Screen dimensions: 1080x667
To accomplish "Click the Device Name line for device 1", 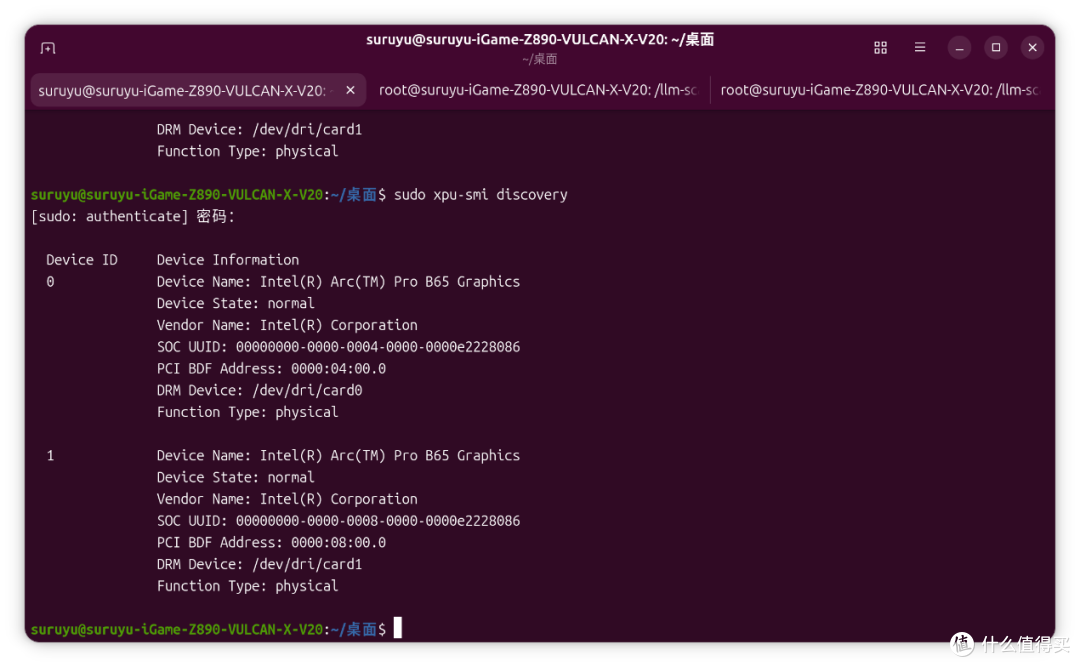I will pos(338,455).
